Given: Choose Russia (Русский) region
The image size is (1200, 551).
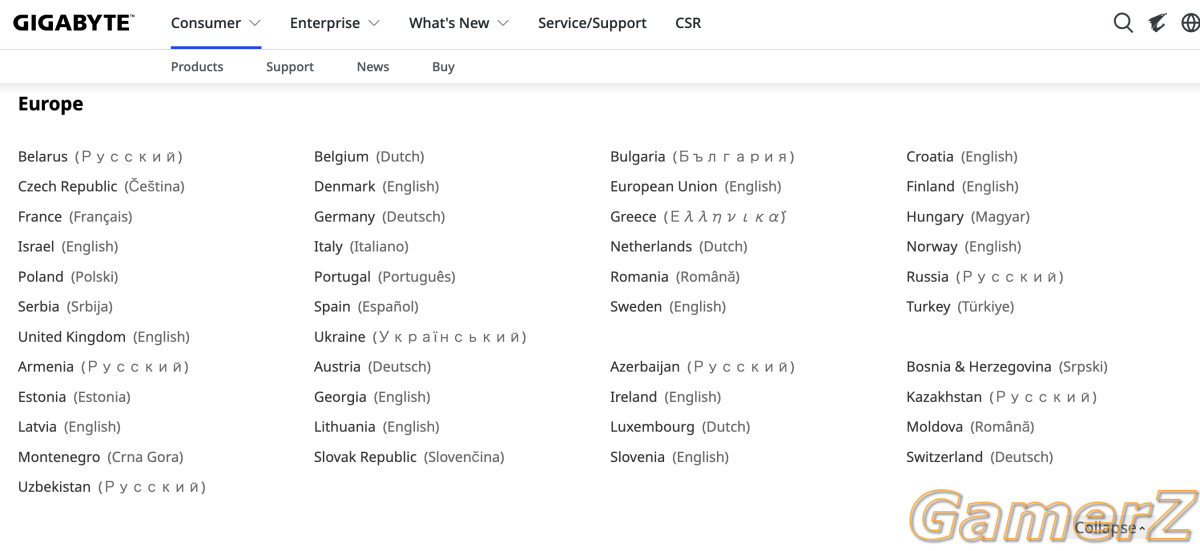Looking at the screenshot, I should [x=985, y=277].
